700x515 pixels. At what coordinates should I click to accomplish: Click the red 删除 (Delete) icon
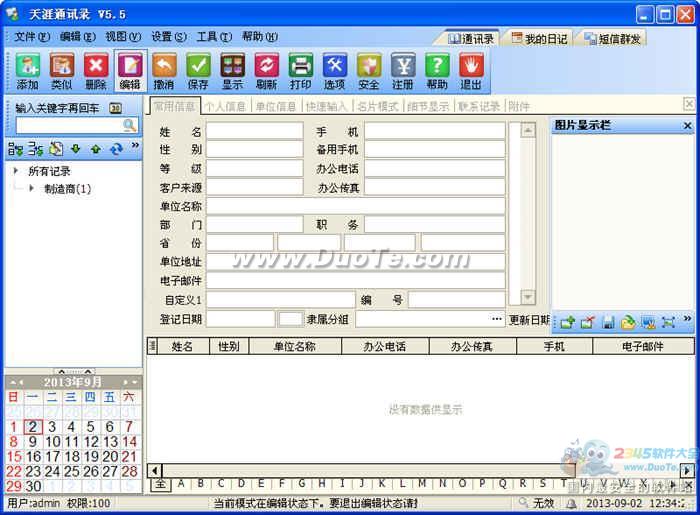[x=96, y=71]
